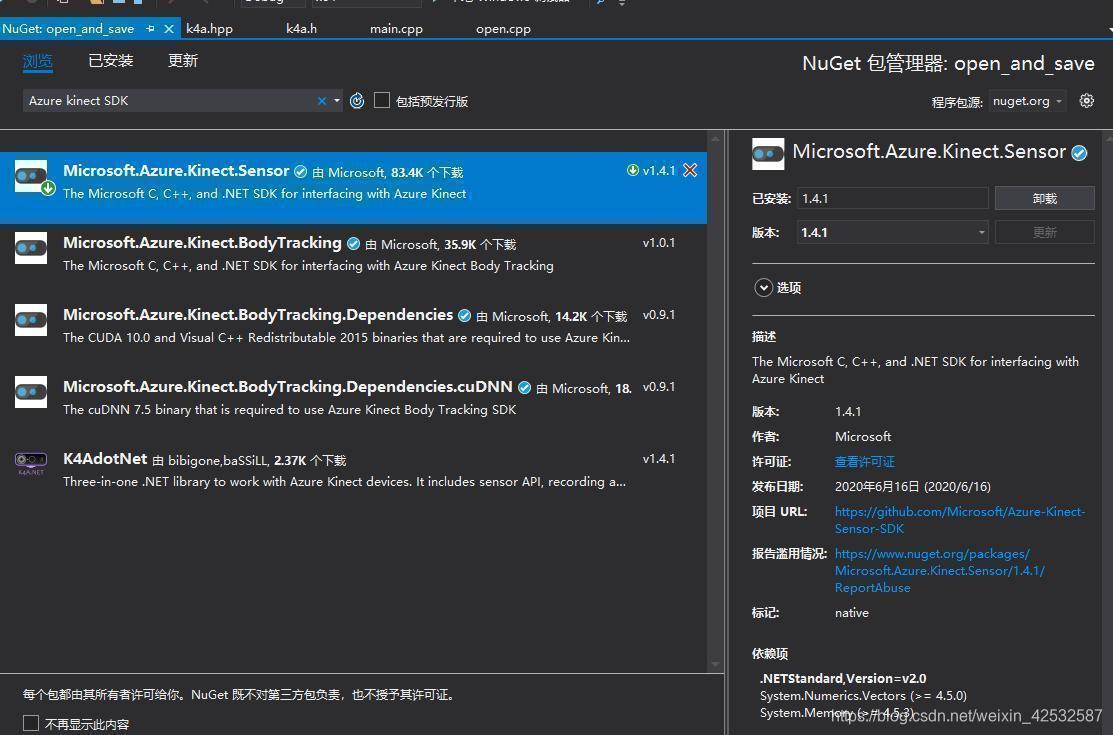Click the package list scrollbar down arrow
Viewport: 1113px width, 735px height.
(716, 665)
